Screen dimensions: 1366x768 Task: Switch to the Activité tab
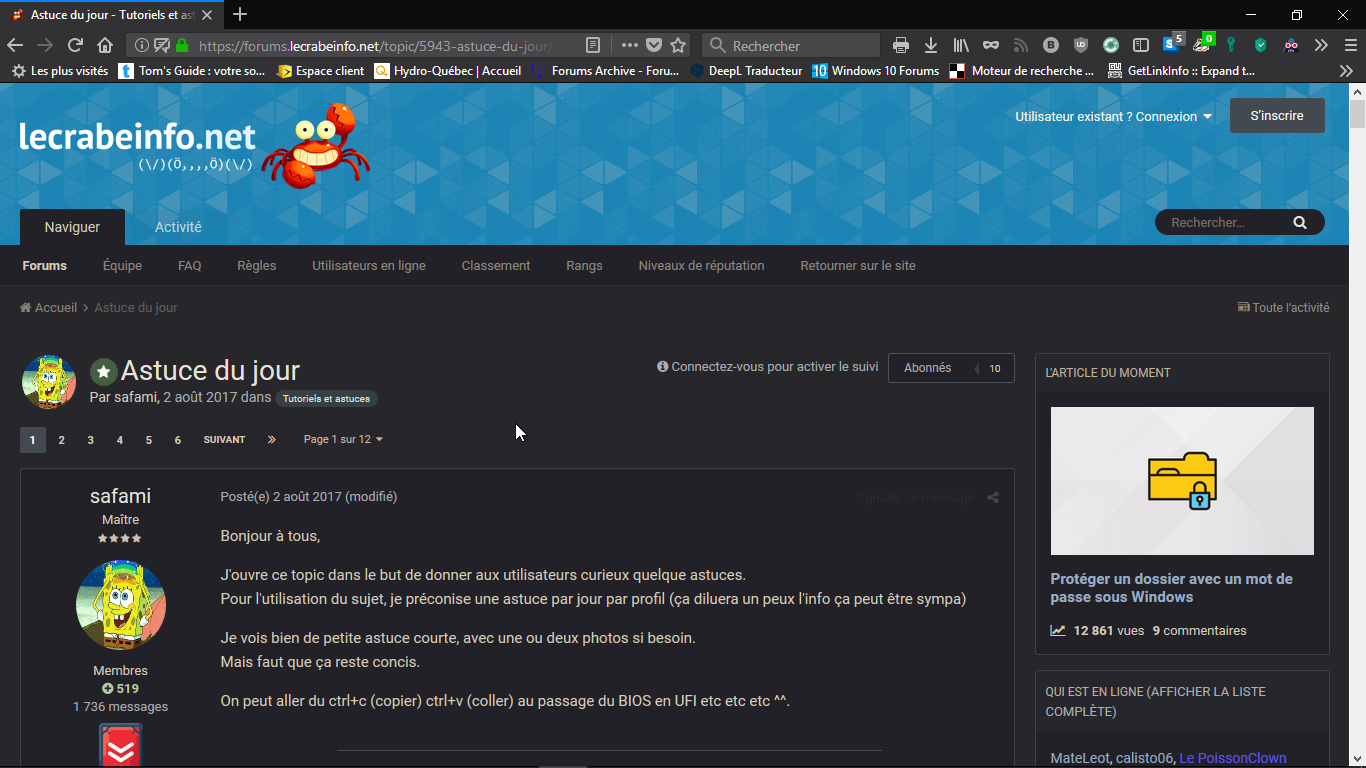tap(178, 227)
